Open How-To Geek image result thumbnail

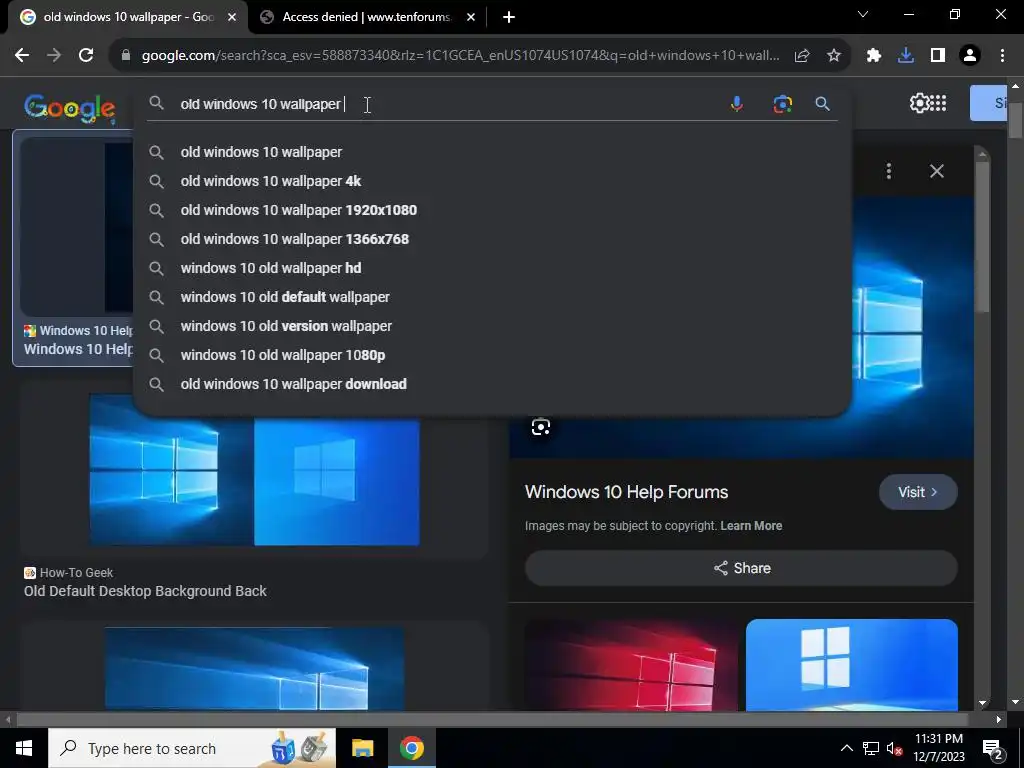click(x=254, y=470)
